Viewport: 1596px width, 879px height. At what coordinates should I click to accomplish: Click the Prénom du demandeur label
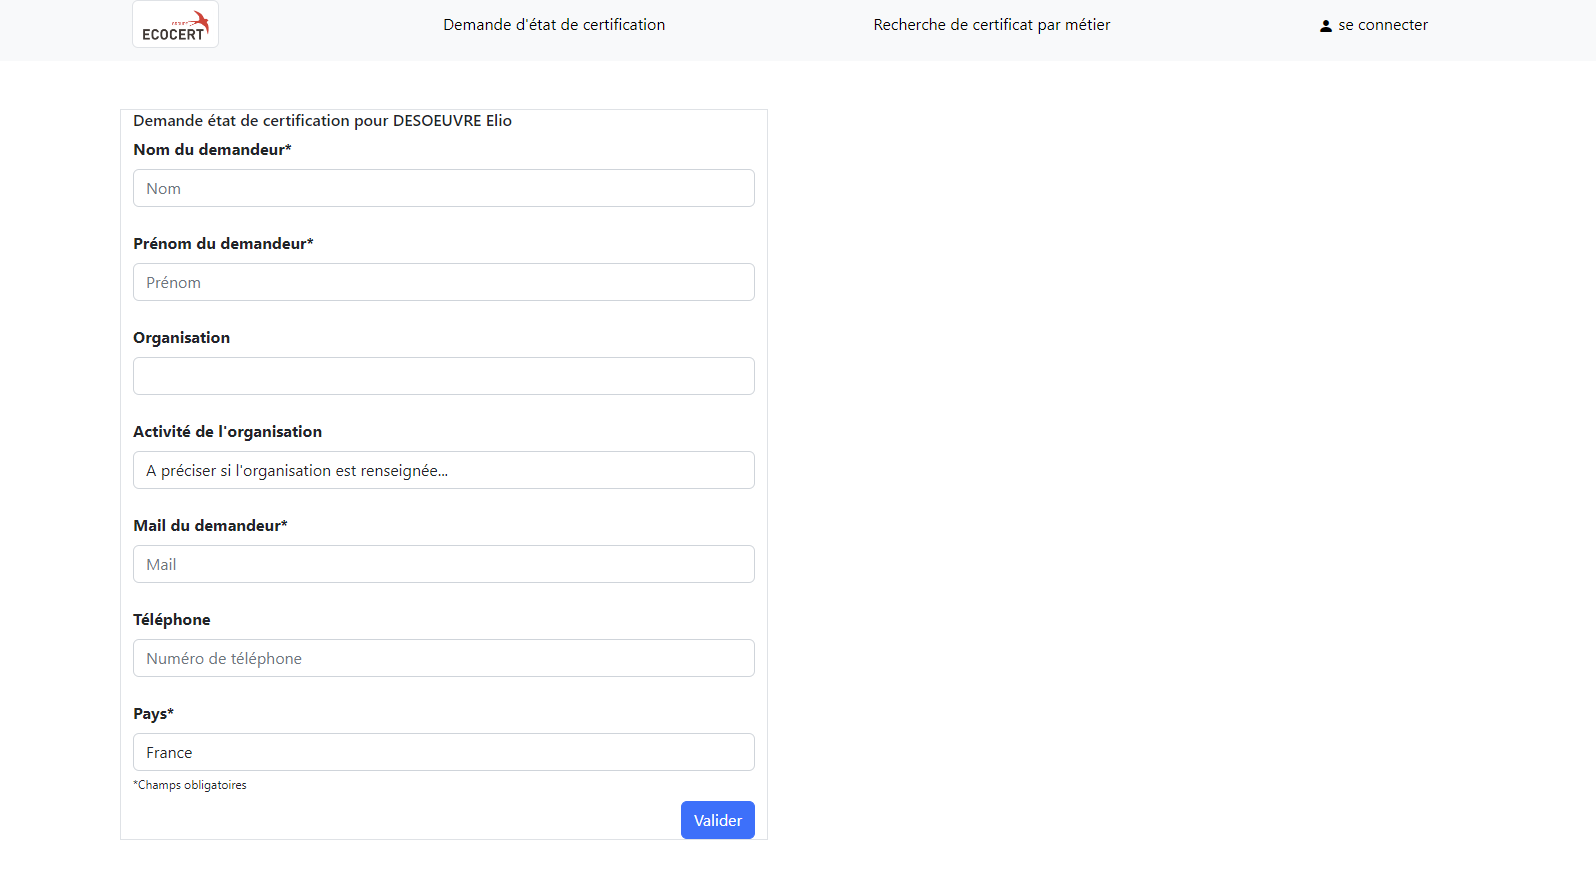coord(223,244)
